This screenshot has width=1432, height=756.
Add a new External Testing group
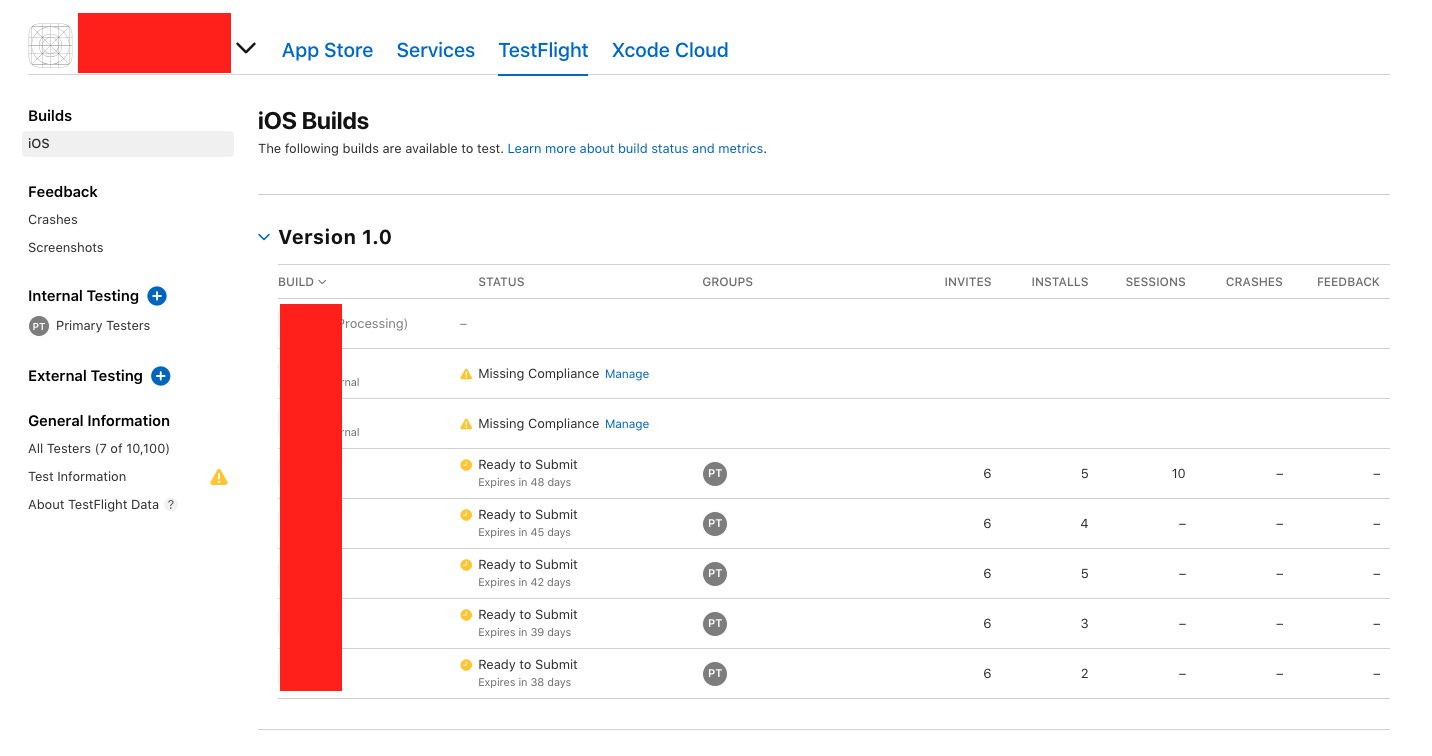click(x=160, y=376)
